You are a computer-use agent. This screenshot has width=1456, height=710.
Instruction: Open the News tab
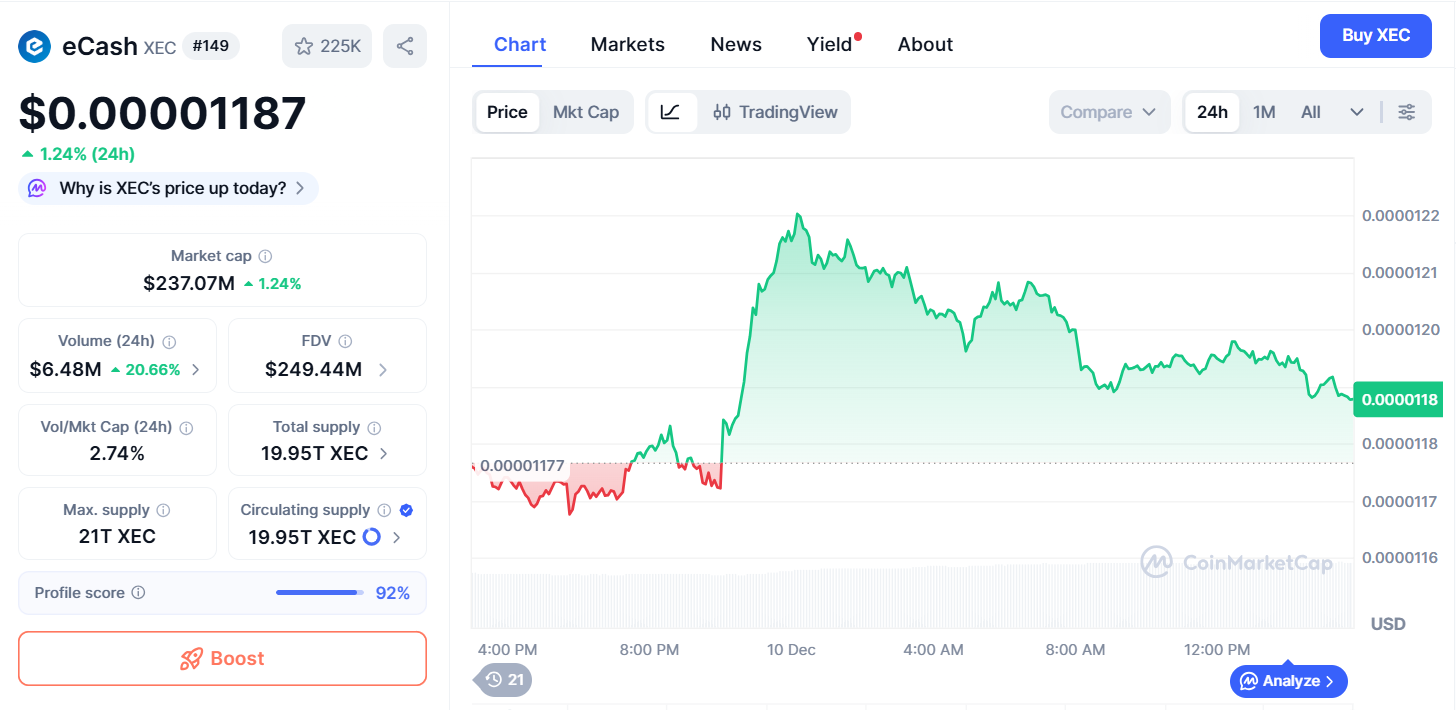pyautogui.click(x=735, y=44)
